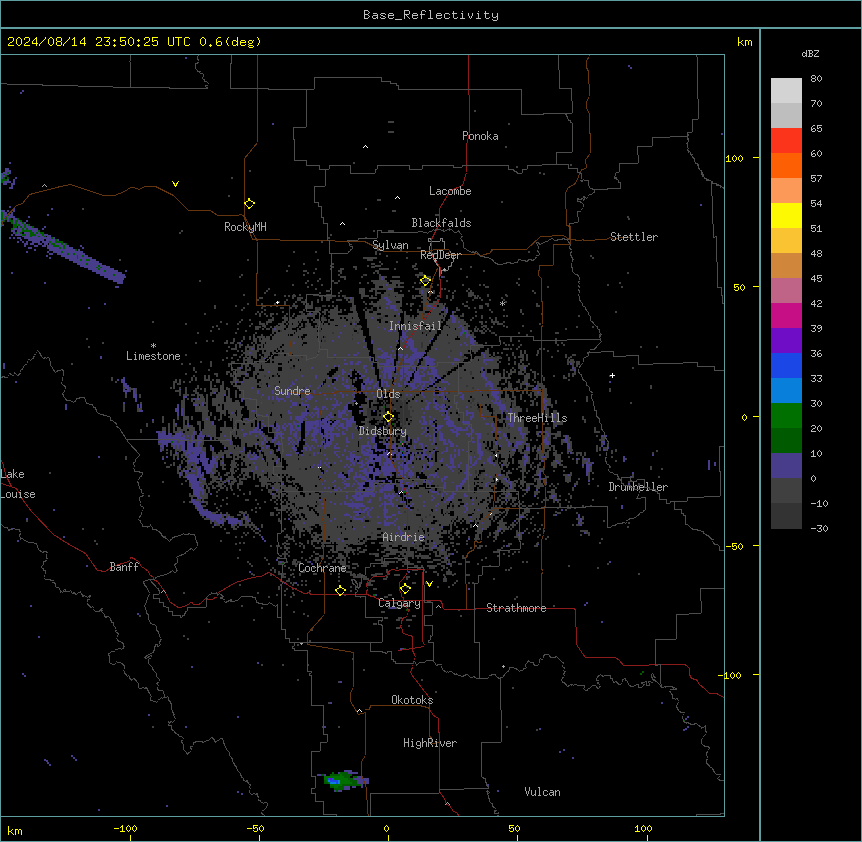Viewport: 862px width, 842px height.
Task: Pick the red swatch below 65 dBZ
Action: coord(786,141)
